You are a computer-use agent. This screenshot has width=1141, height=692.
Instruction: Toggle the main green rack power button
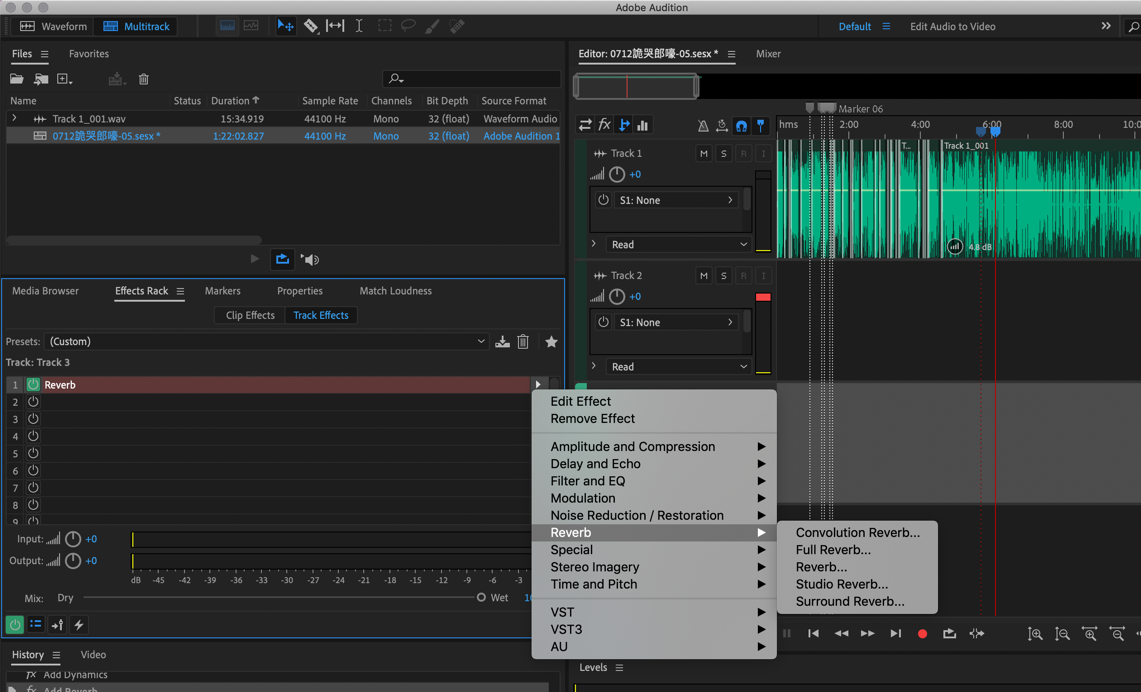15,624
